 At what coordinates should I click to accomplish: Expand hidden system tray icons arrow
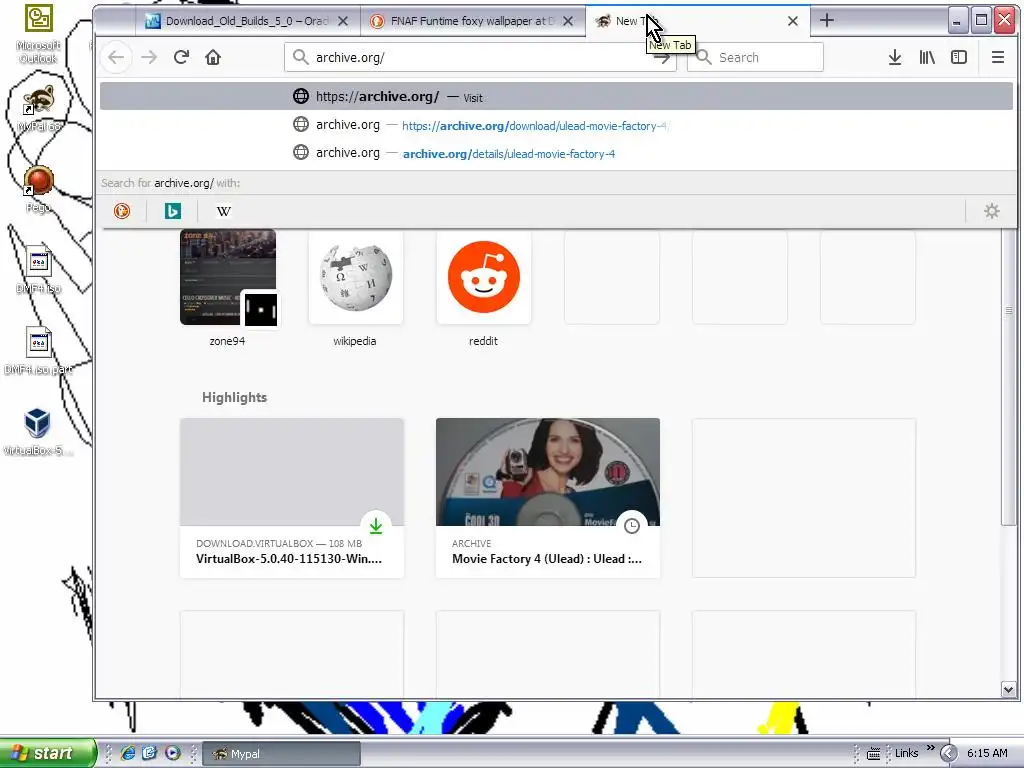pyautogui.click(x=948, y=754)
